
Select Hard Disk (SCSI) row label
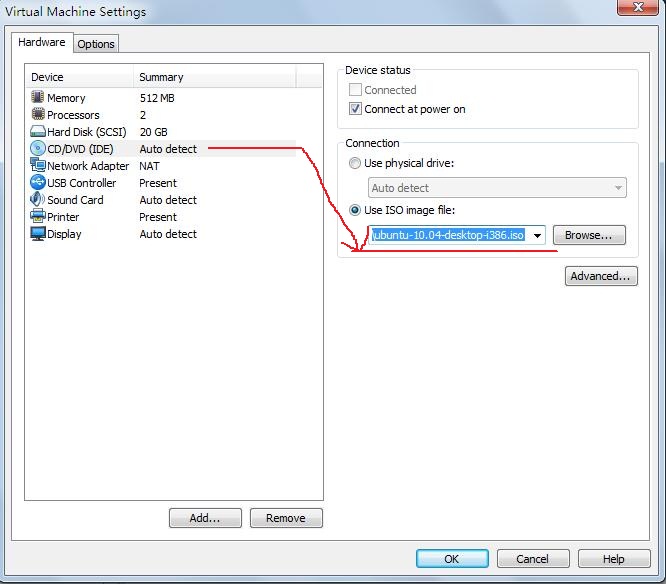pos(87,132)
